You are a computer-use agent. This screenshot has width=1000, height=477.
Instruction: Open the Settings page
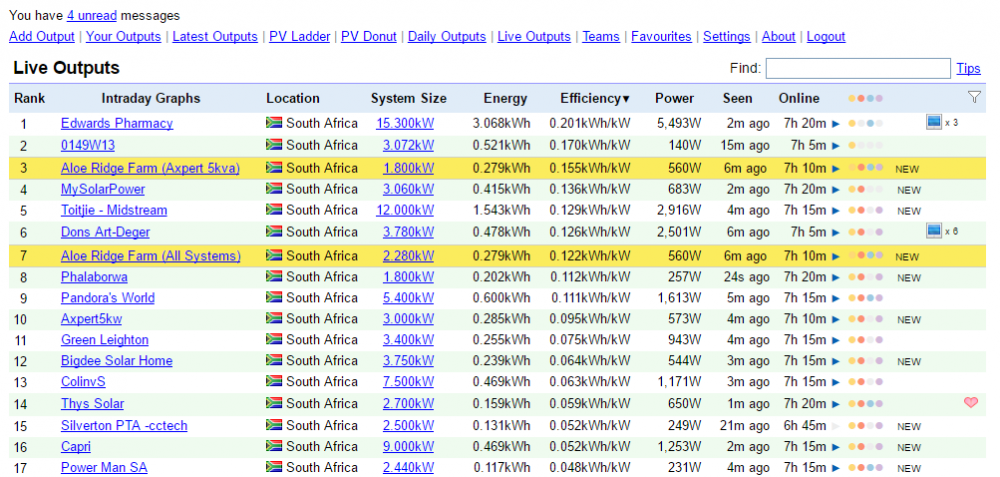pos(726,36)
